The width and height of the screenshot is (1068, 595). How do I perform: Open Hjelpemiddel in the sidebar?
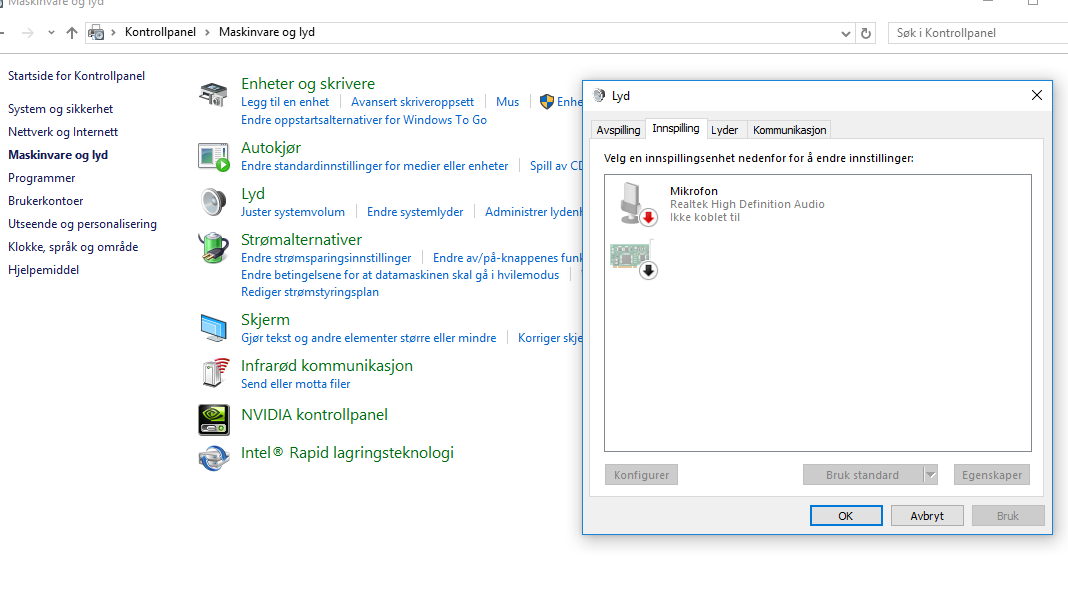point(44,270)
